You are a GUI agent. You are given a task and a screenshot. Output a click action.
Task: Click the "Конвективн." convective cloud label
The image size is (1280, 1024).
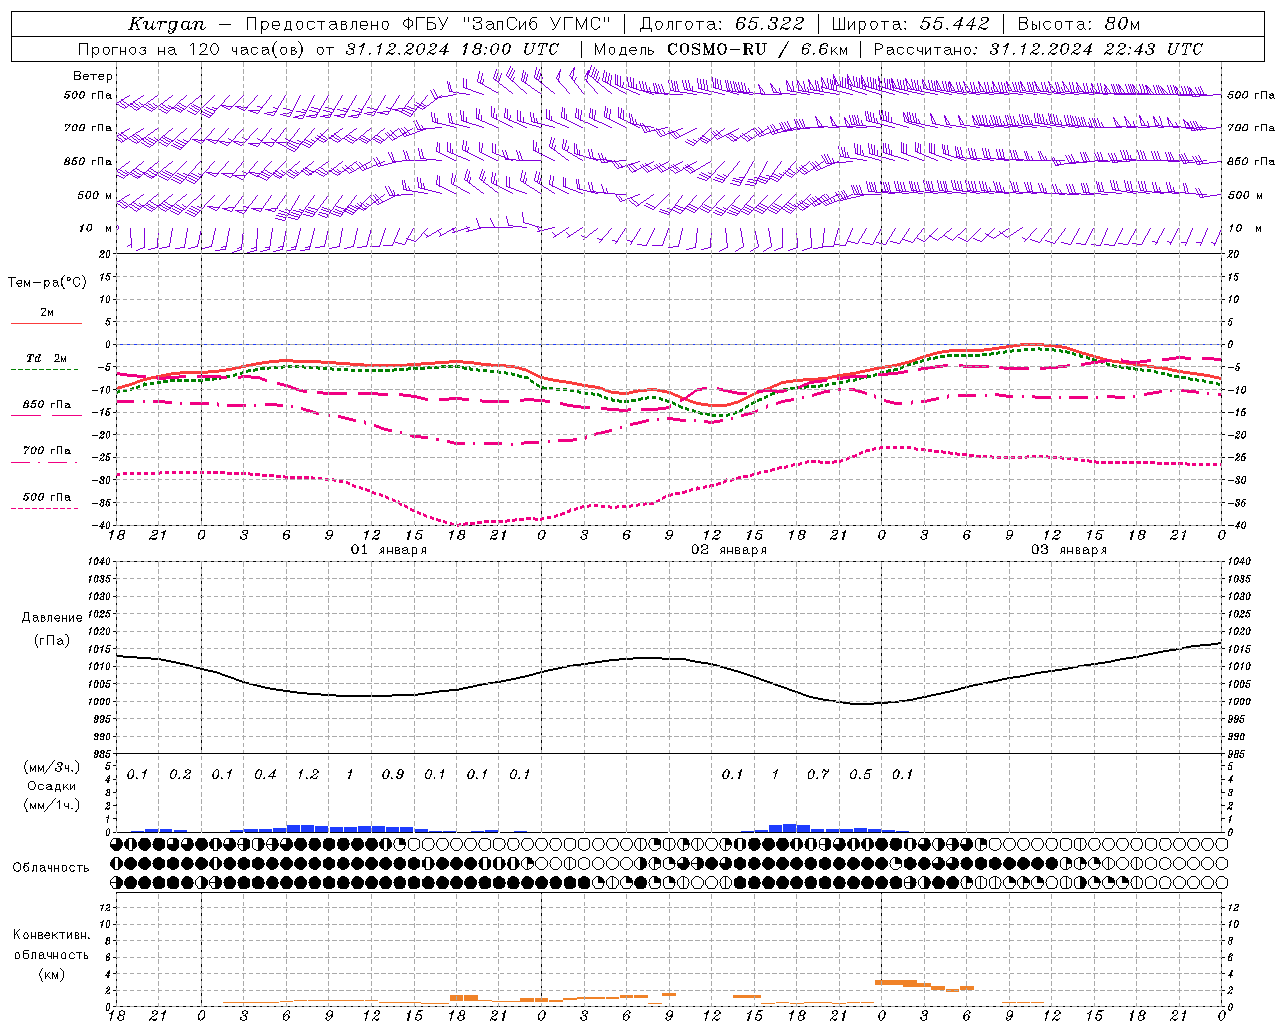coord(51,935)
